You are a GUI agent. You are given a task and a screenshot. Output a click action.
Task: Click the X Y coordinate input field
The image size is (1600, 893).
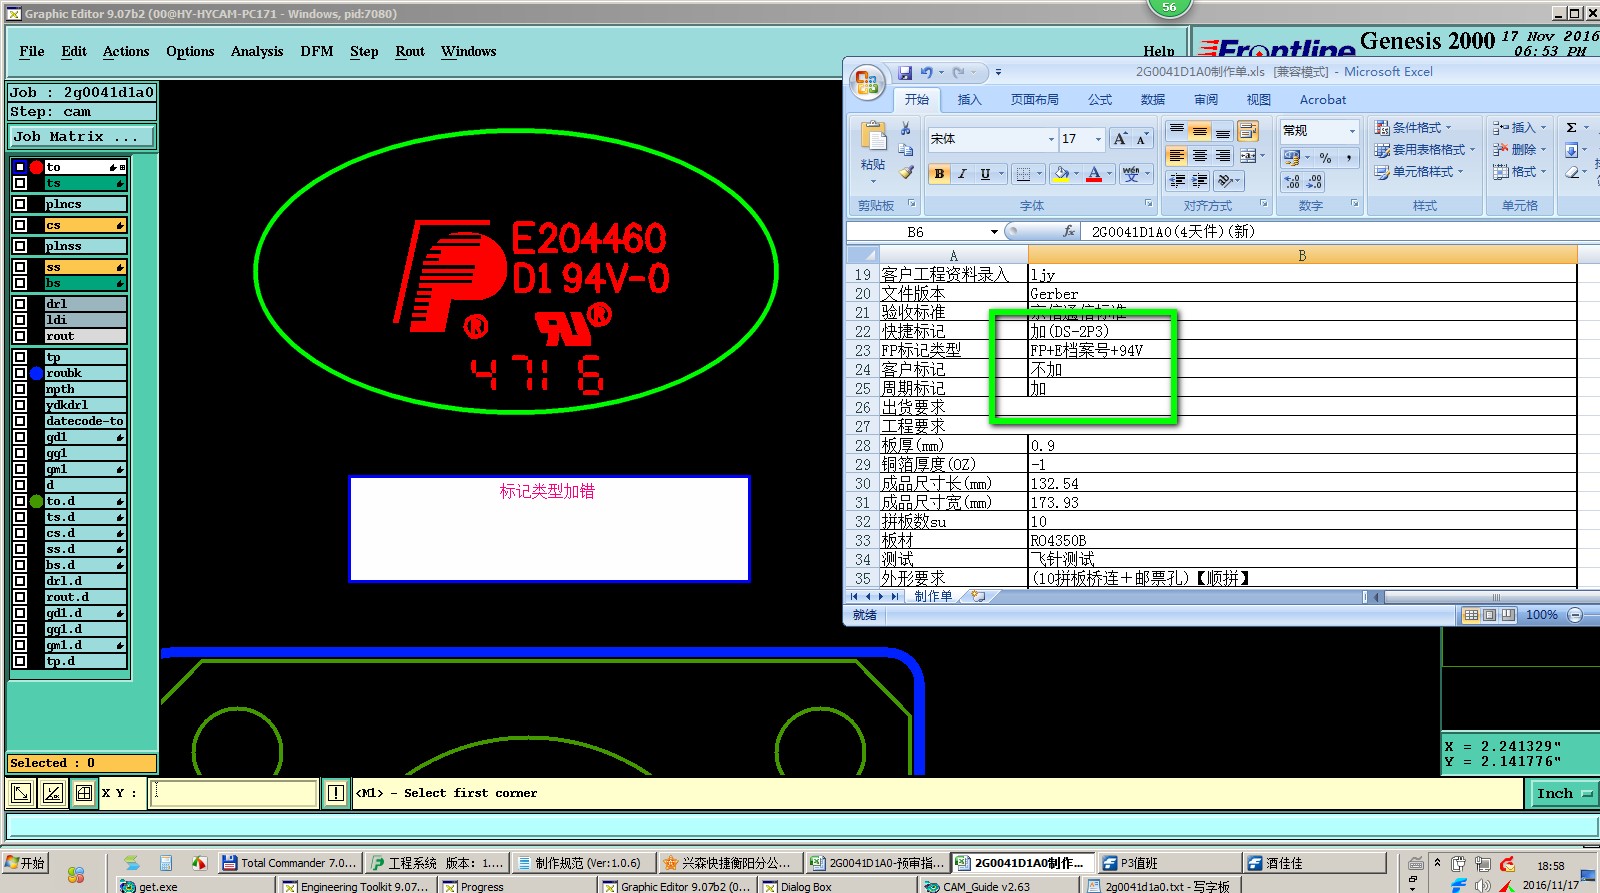pos(234,793)
